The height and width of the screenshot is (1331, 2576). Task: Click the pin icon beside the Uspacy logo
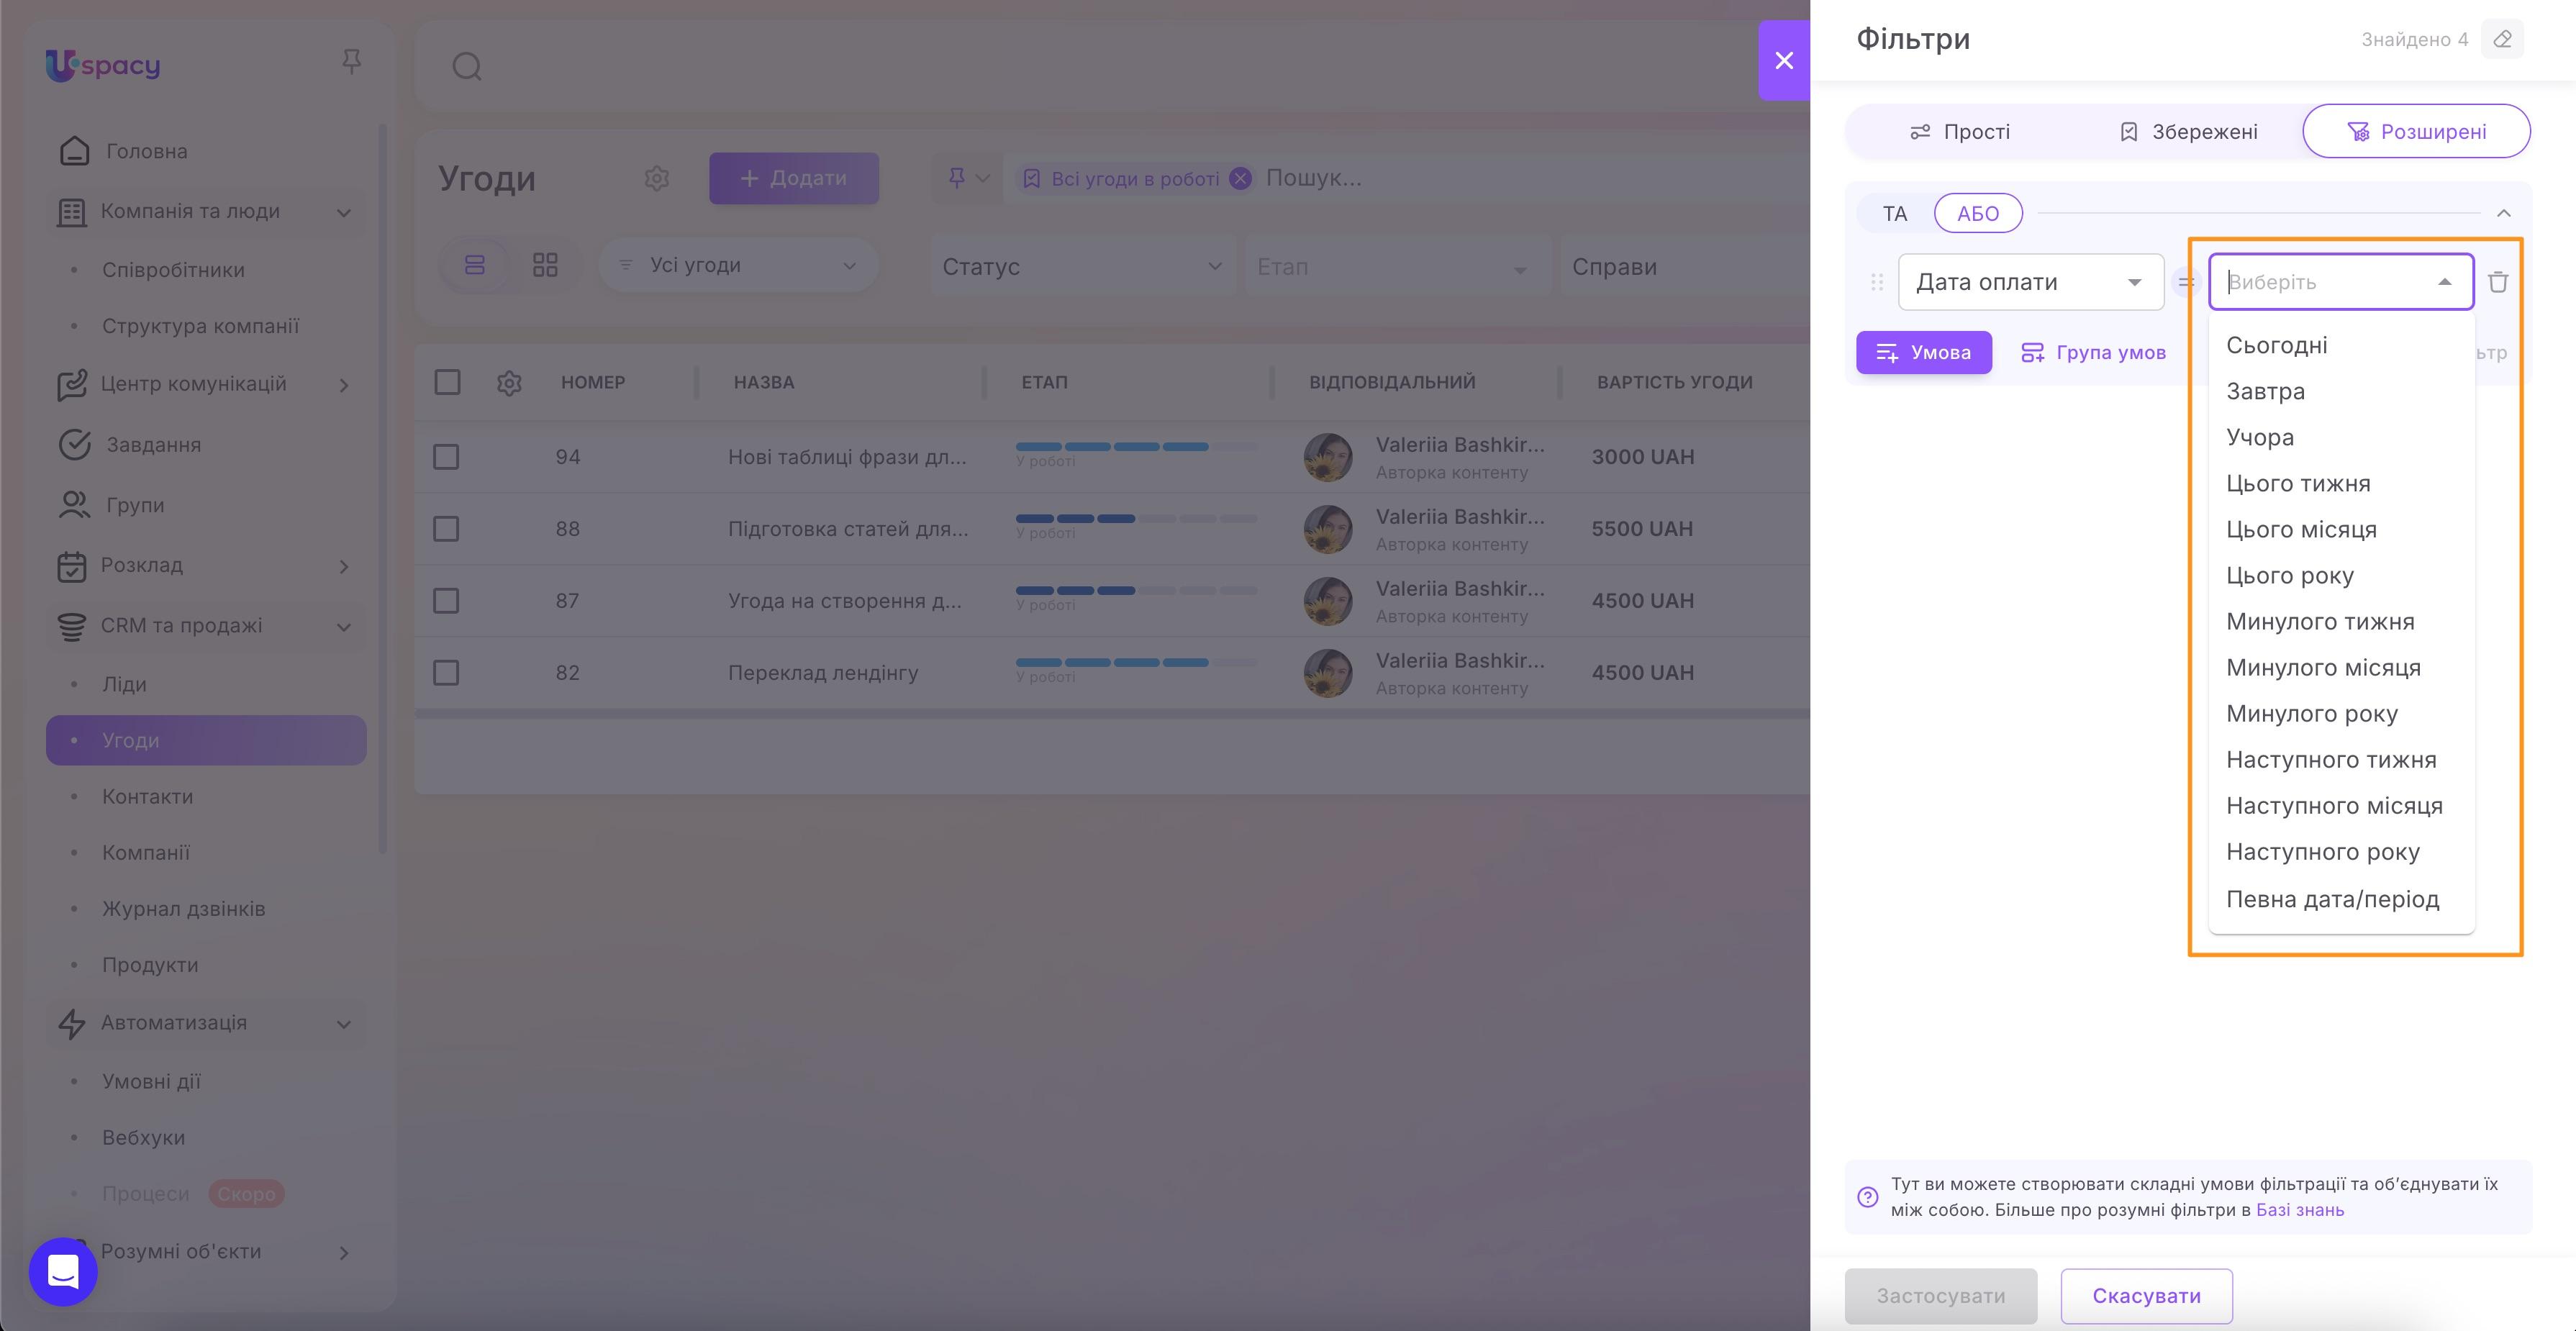[x=351, y=62]
